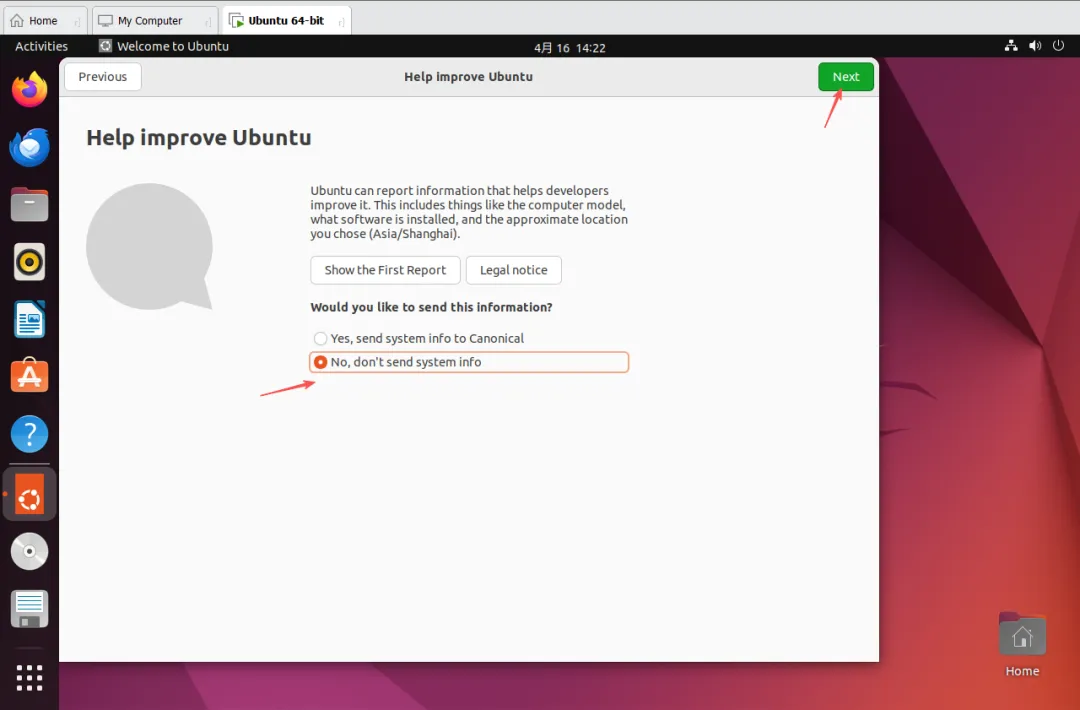Click the Help improve Ubuntu heading
Viewport: 1080px width, 710px height.
point(198,137)
